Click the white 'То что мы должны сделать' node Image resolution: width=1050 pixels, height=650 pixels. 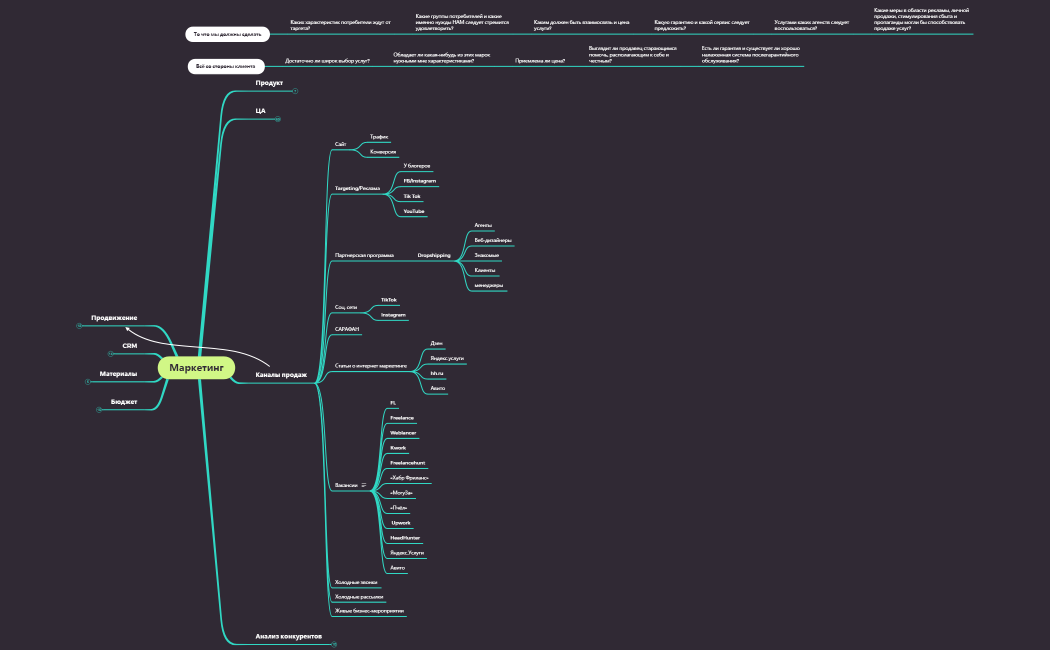point(227,34)
